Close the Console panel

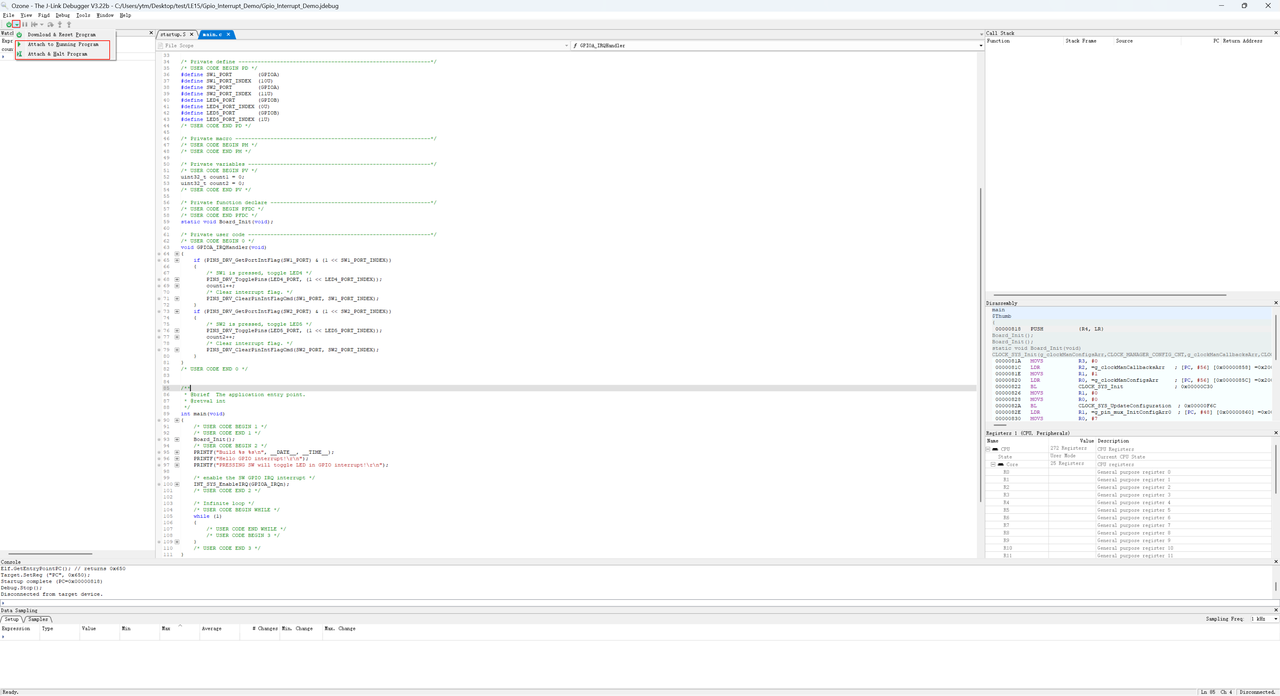point(1275,562)
